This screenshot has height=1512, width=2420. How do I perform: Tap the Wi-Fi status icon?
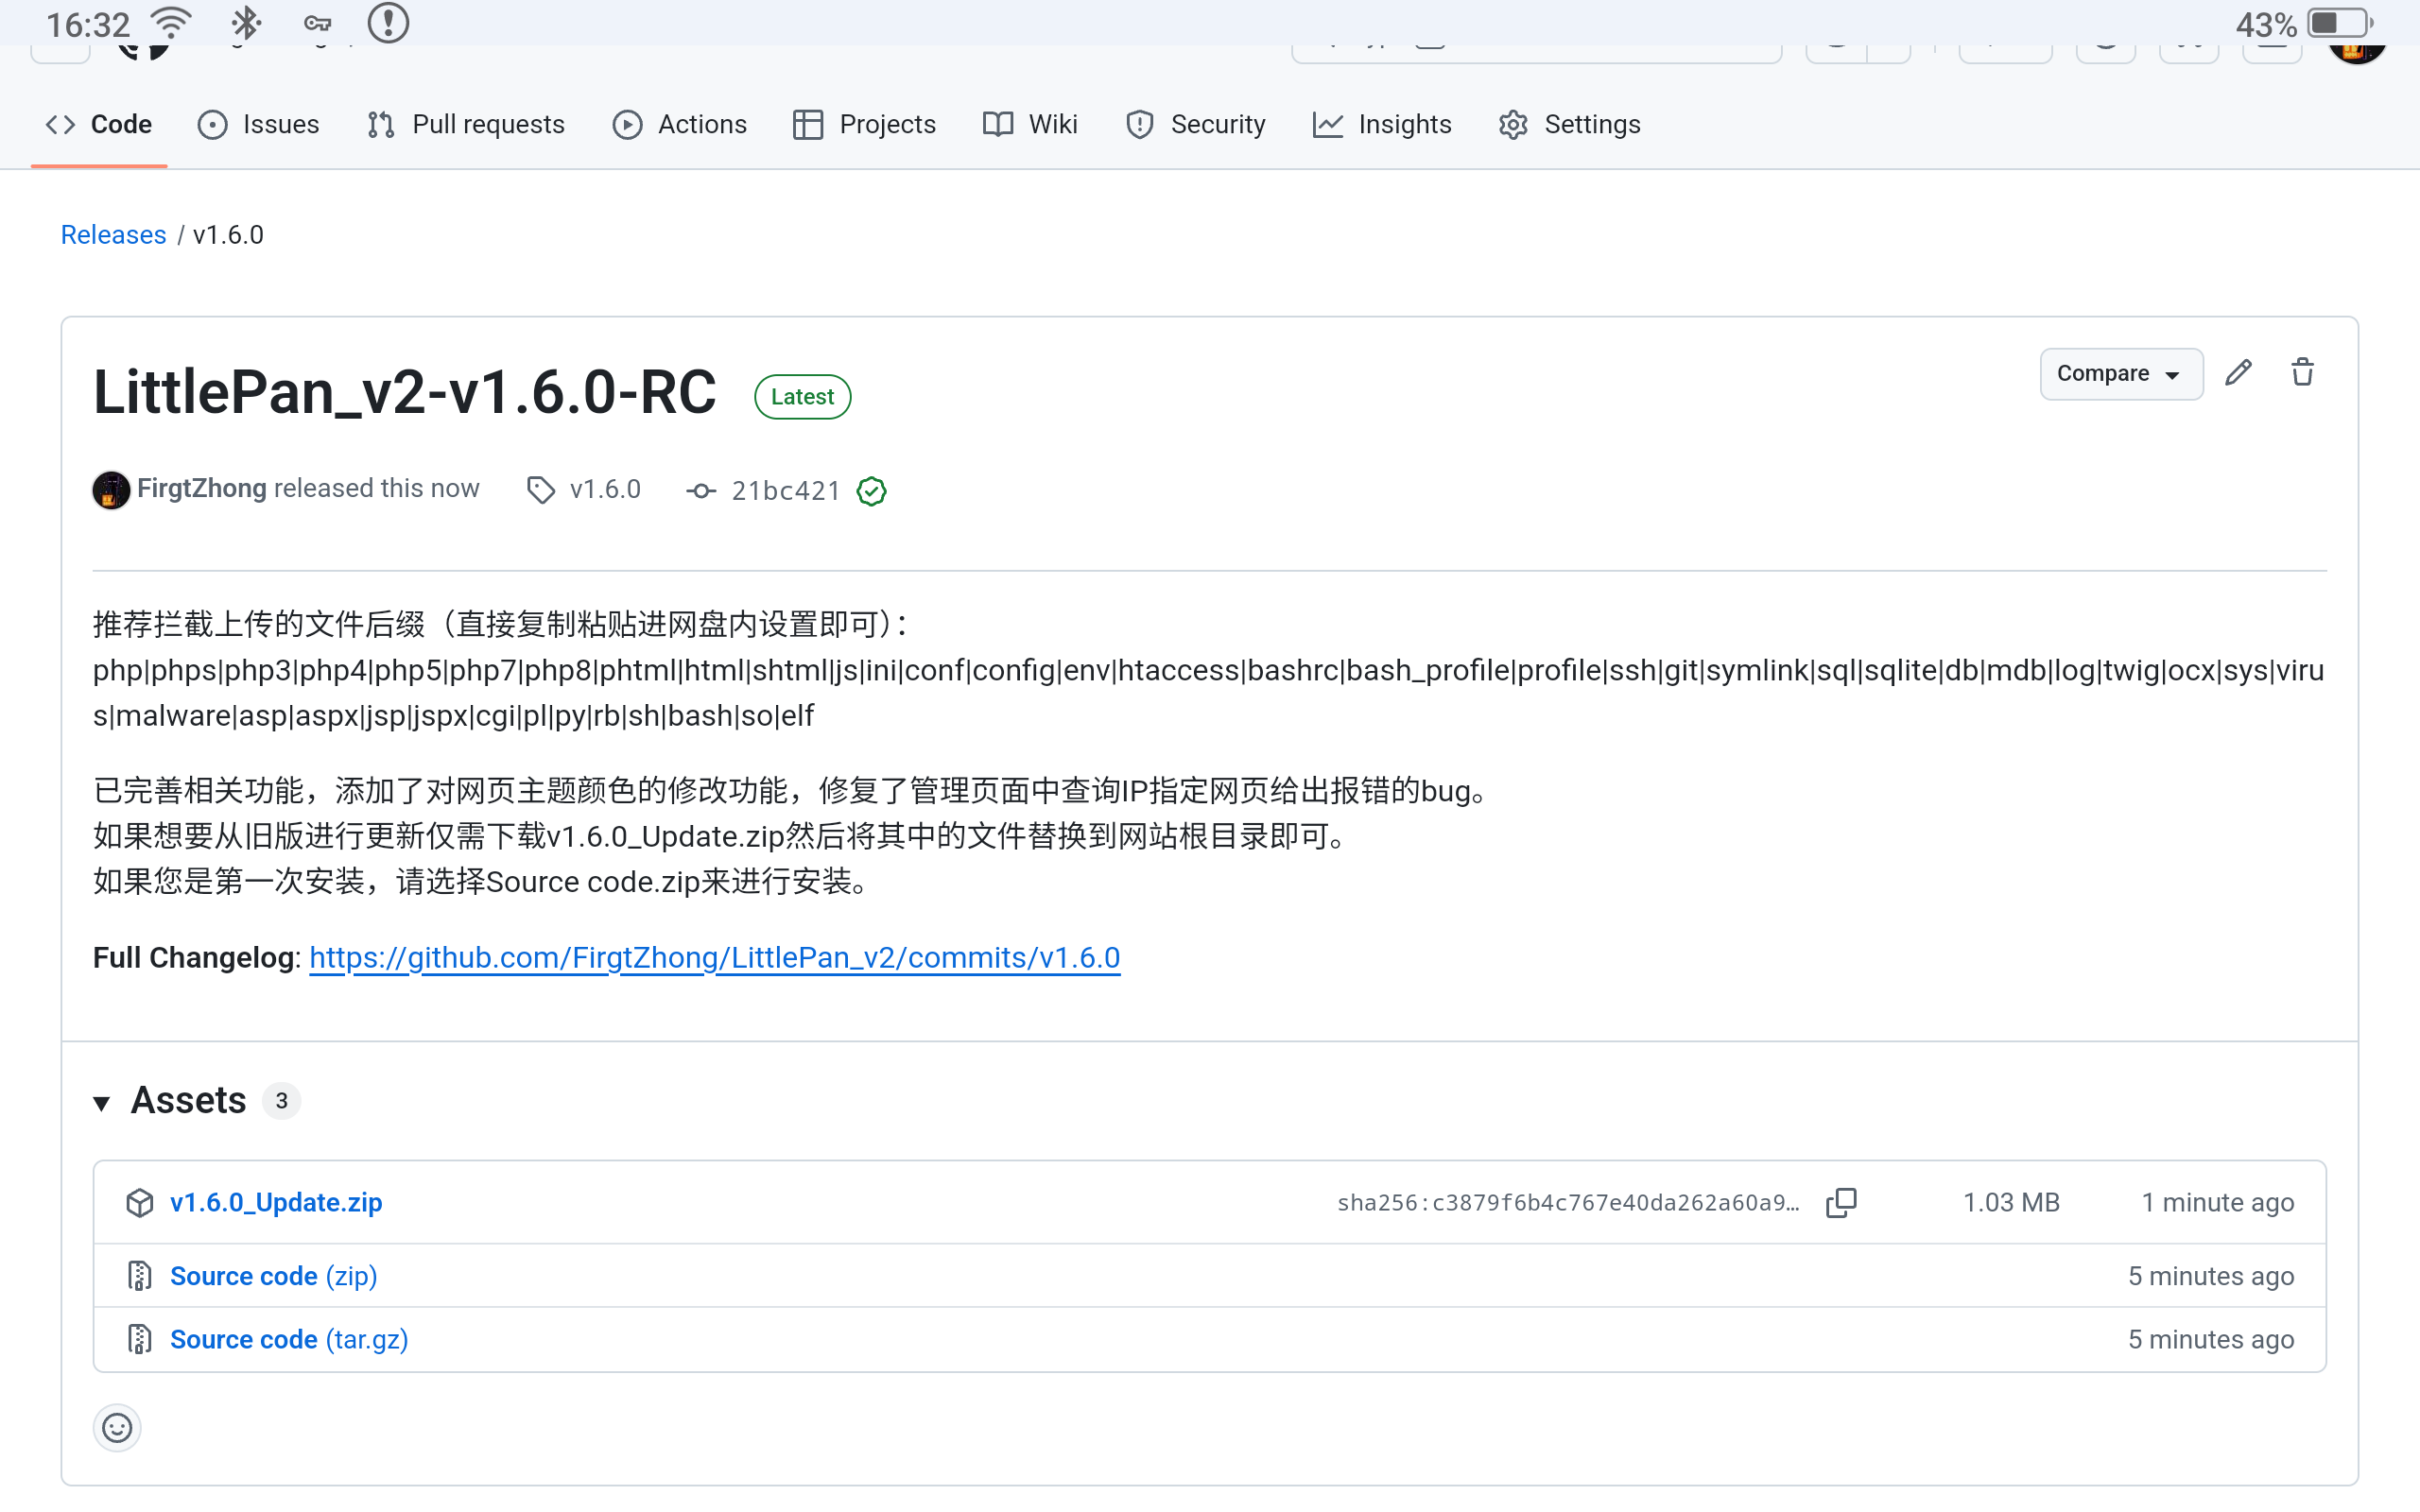coord(171,22)
